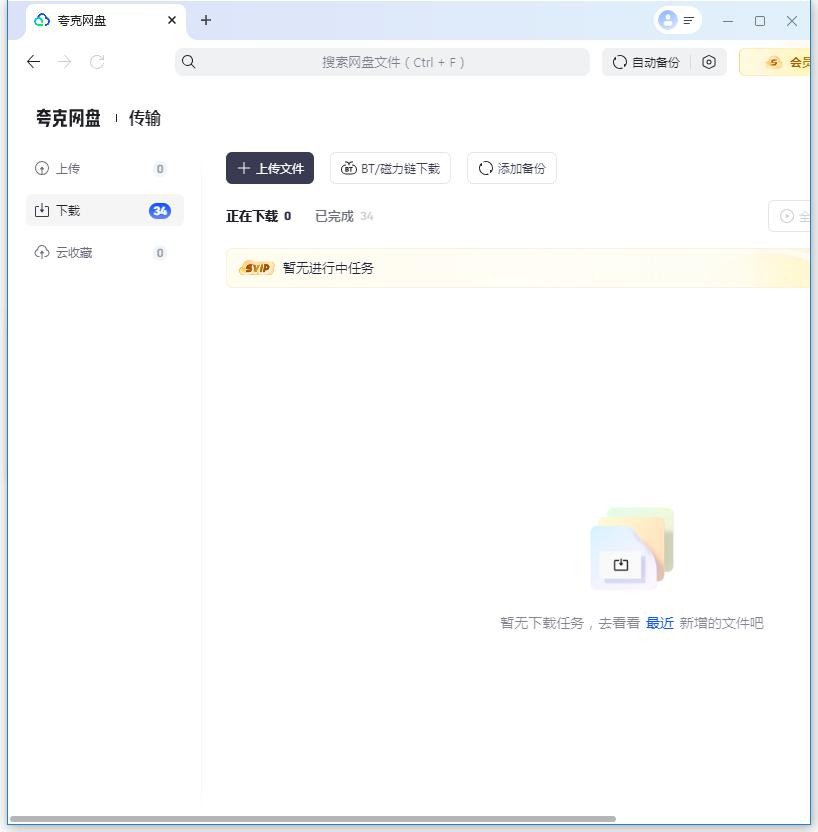Click the search magnifier icon
818x832 pixels.
[x=188, y=62]
